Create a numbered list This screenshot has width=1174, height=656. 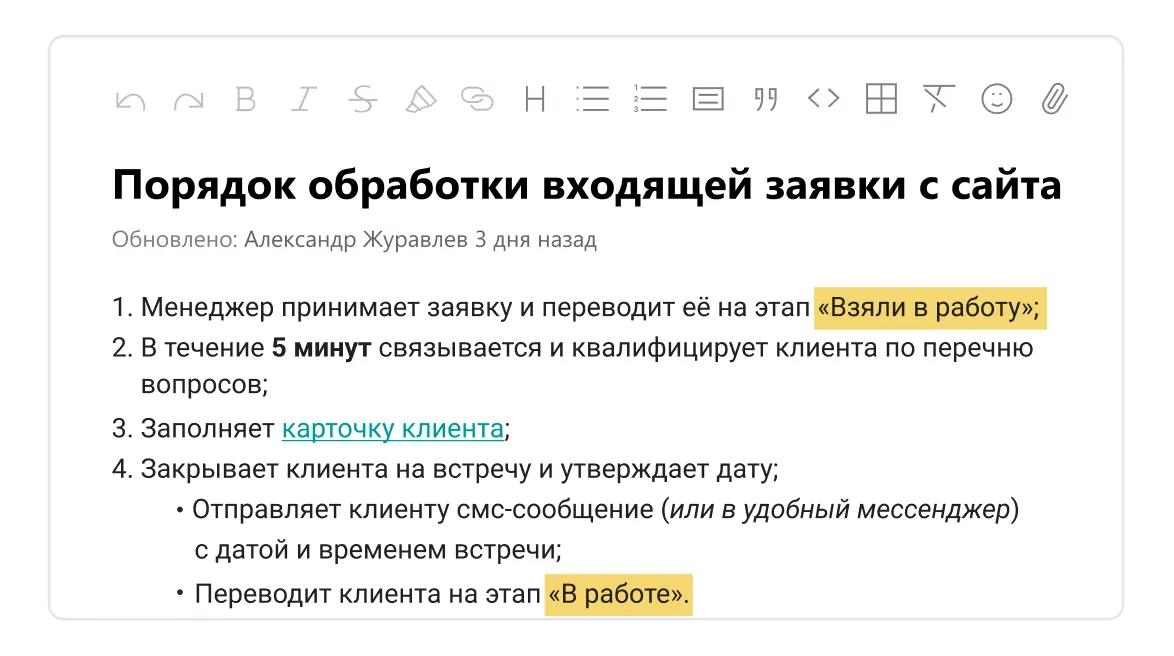click(650, 100)
